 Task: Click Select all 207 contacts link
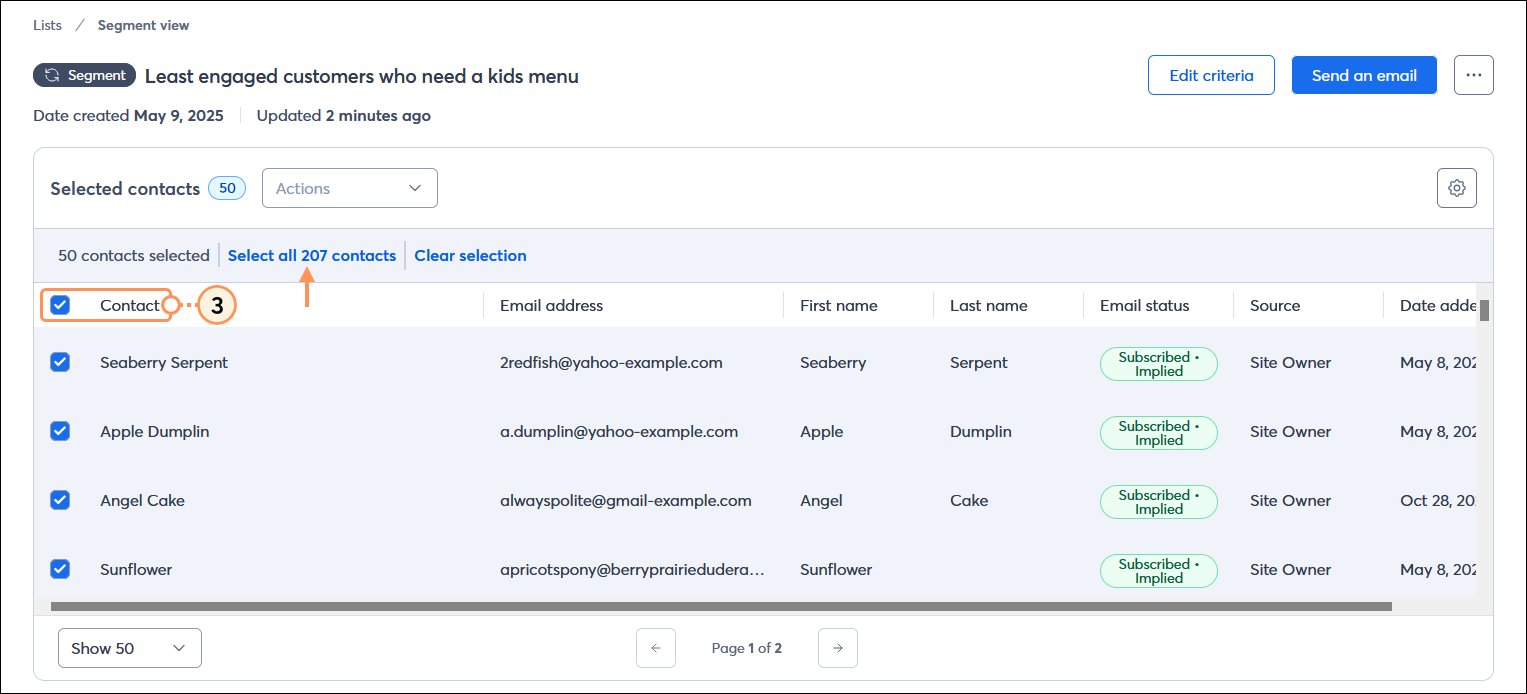[312, 255]
